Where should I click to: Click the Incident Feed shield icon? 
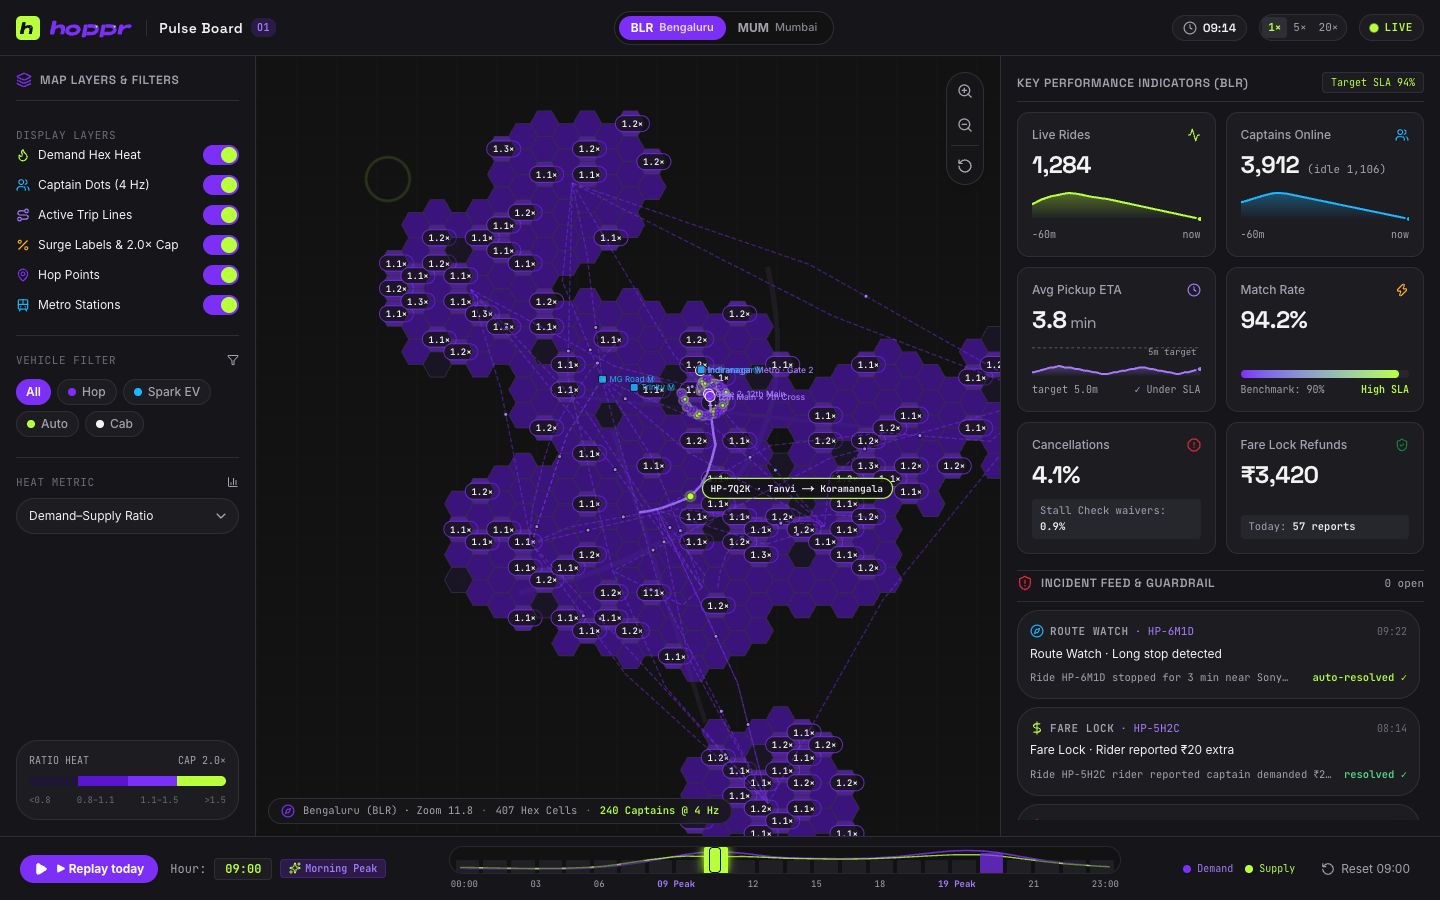[x=1025, y=583]
